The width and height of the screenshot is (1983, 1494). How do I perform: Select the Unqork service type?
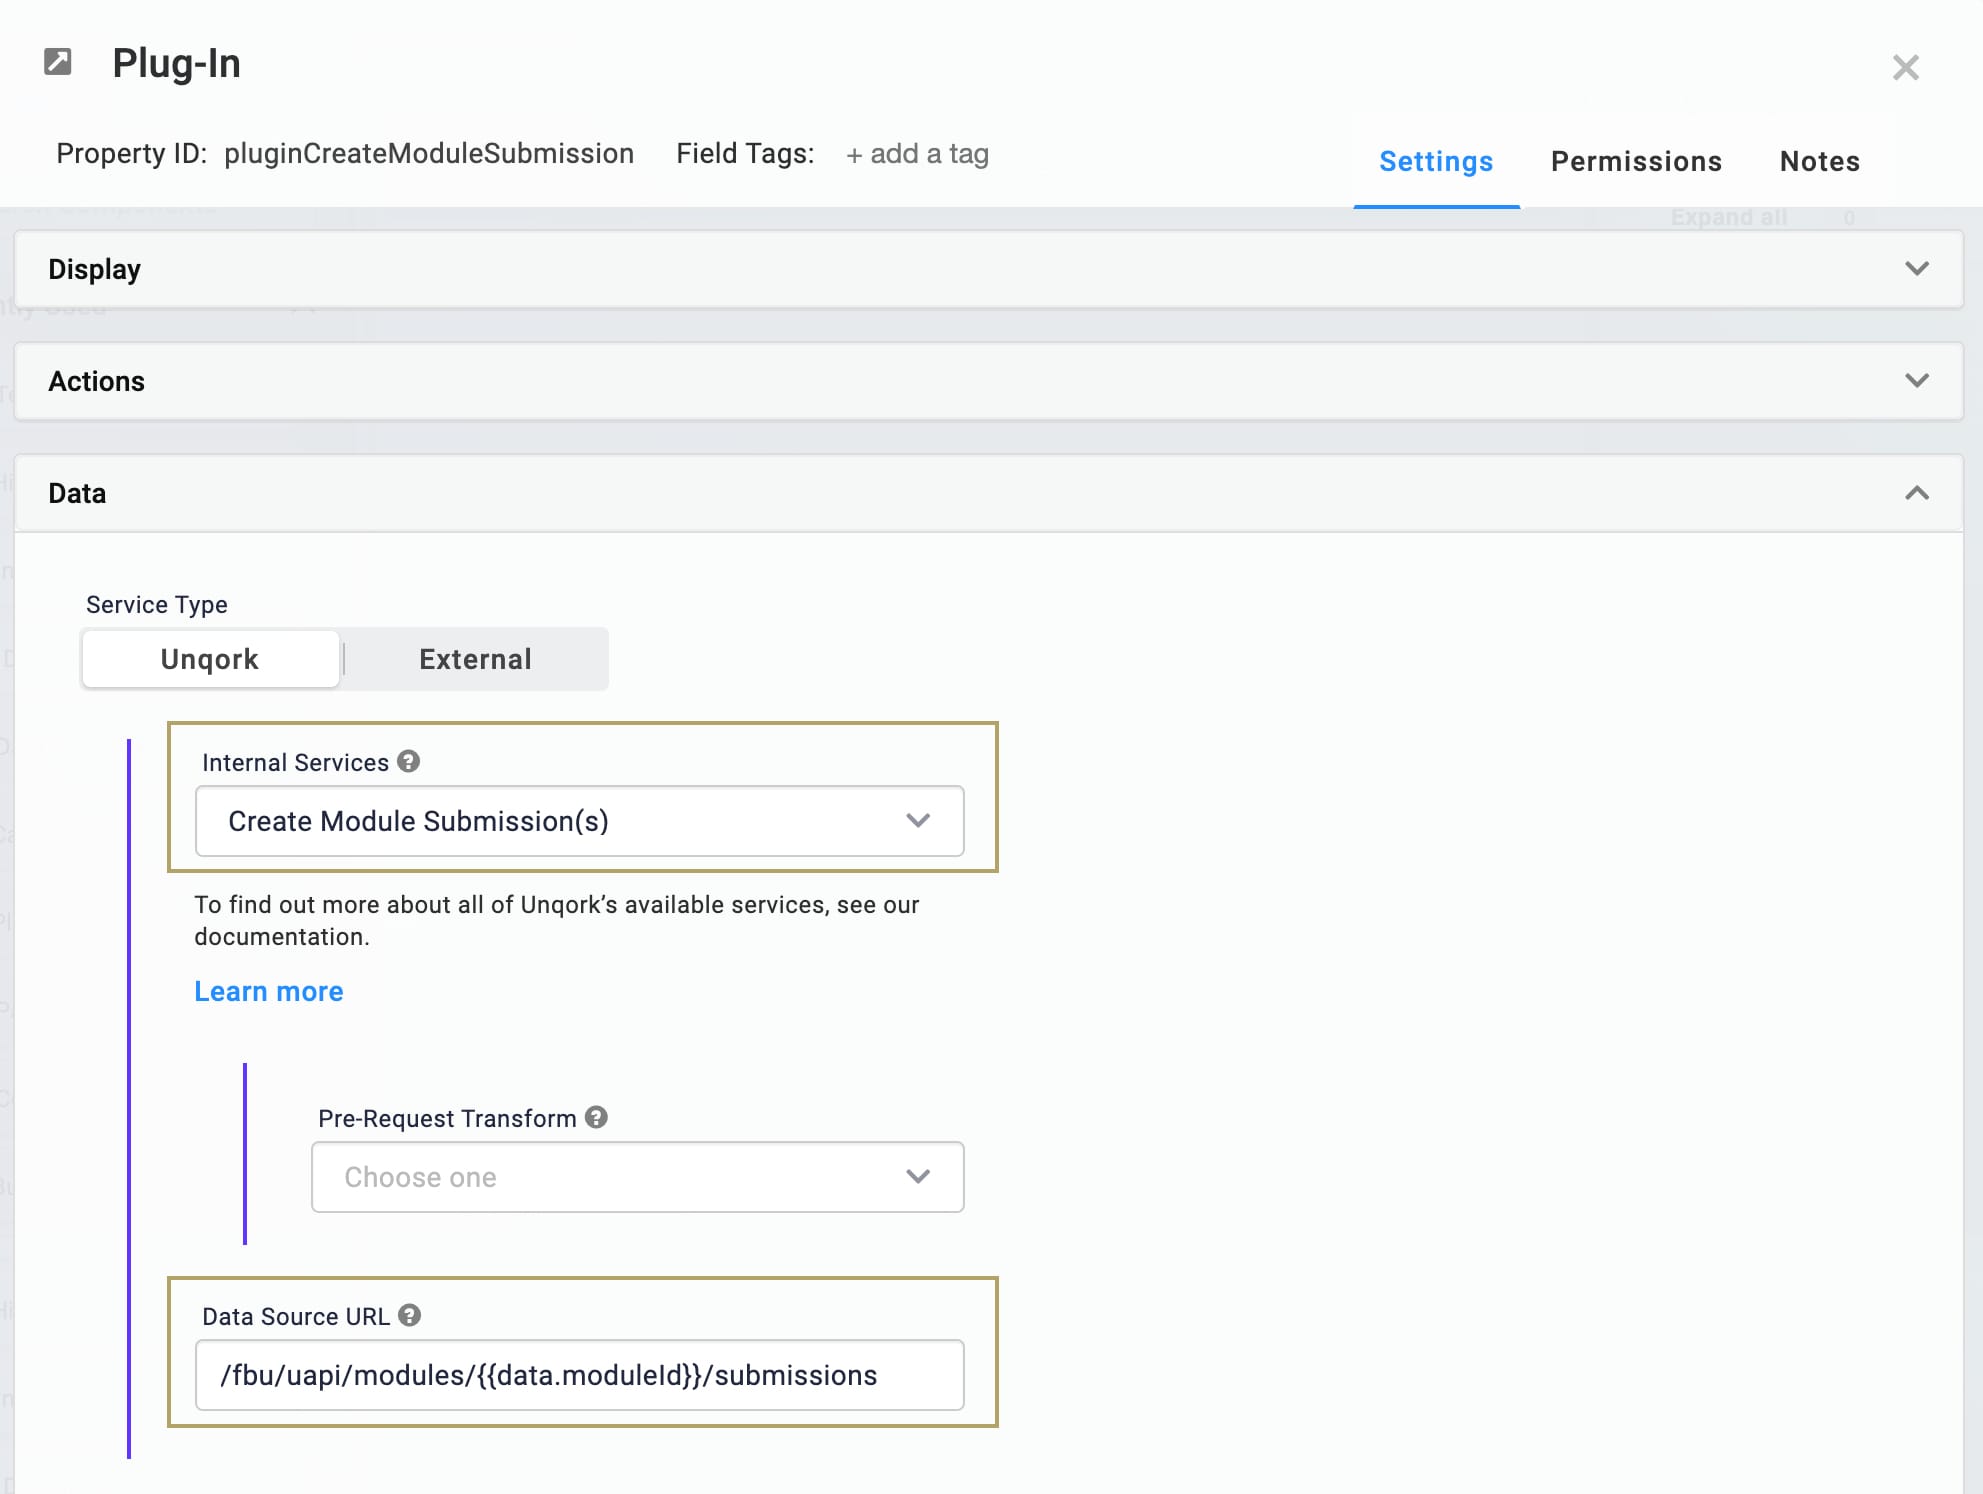[210, 659]
